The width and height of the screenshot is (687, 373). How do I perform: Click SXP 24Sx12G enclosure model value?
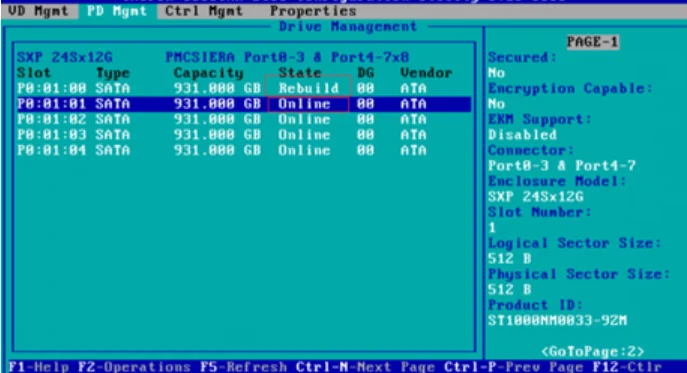tap(535, 197)
